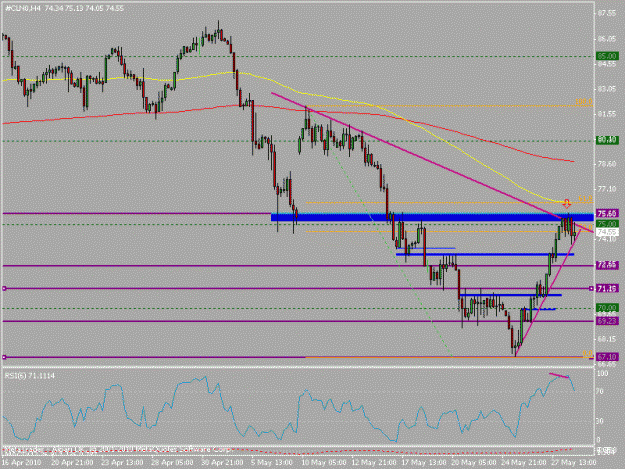Click the 27 May 13:00 time label

(x=574, y=463)
